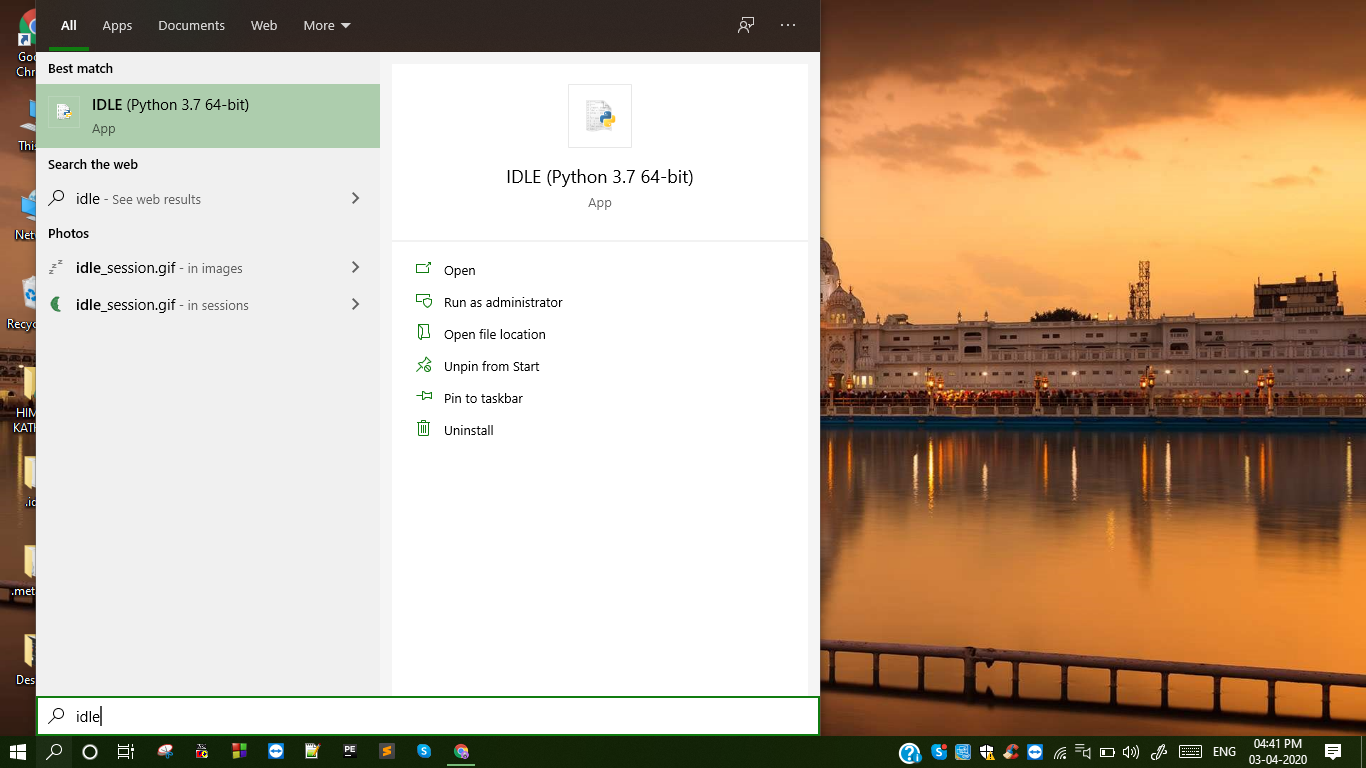Click the large IDLE app thumbnail
This screenshot has width=1366, height=768.
600,116
